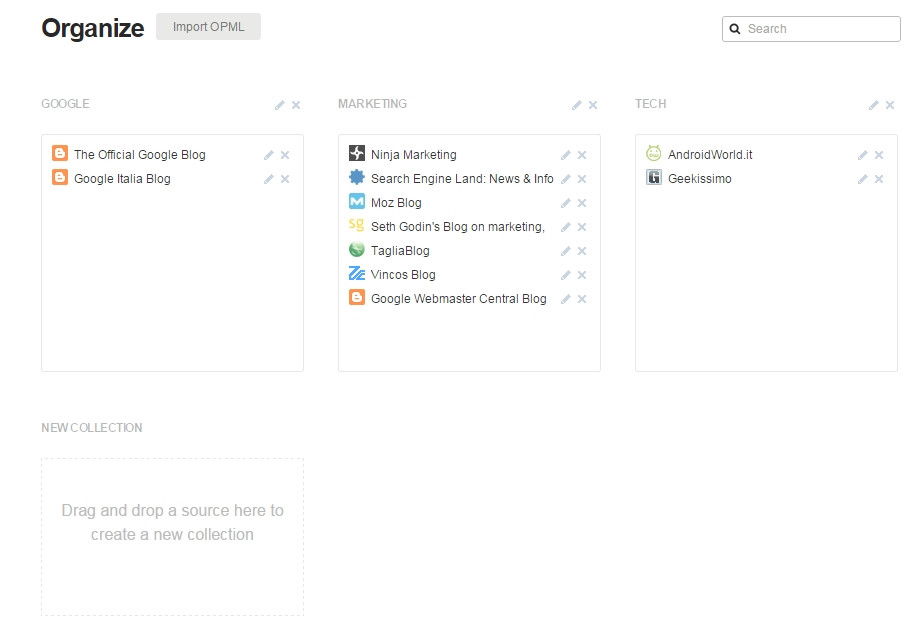Remove Google Italia Blog source
The image size is (924, 638).
(285, 179)
